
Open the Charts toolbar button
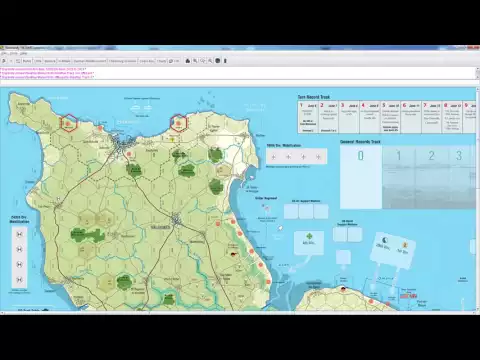coord(161,61)
